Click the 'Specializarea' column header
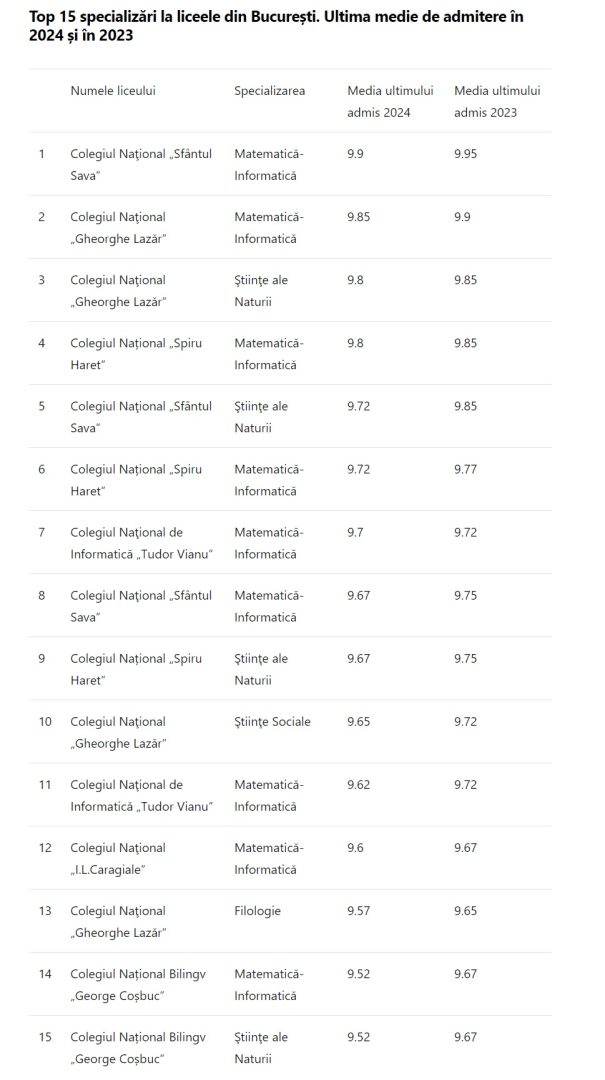Image resolution: width=605 pixels, height=1080 pixels. pos(269,91)
